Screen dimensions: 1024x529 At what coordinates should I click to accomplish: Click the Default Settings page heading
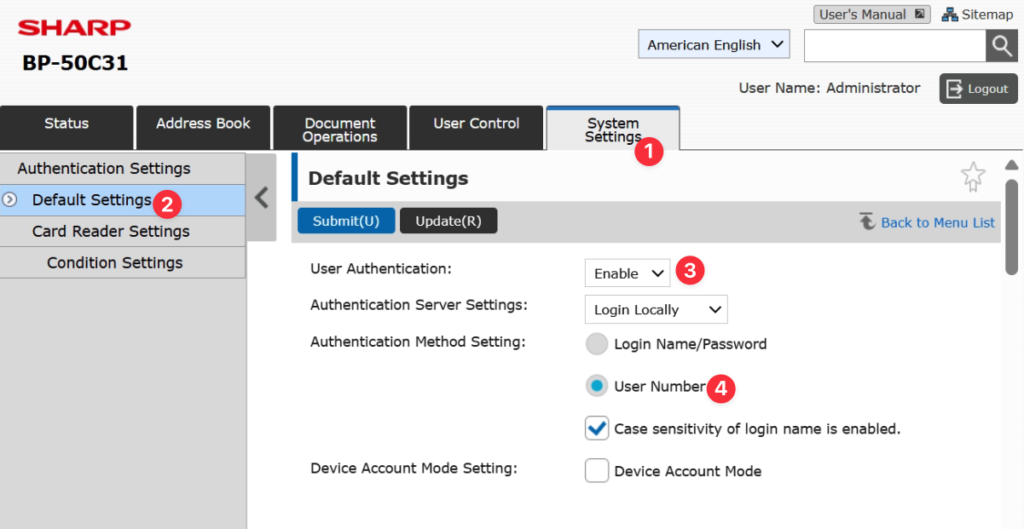pyautogui.click(x=388, y=178)
